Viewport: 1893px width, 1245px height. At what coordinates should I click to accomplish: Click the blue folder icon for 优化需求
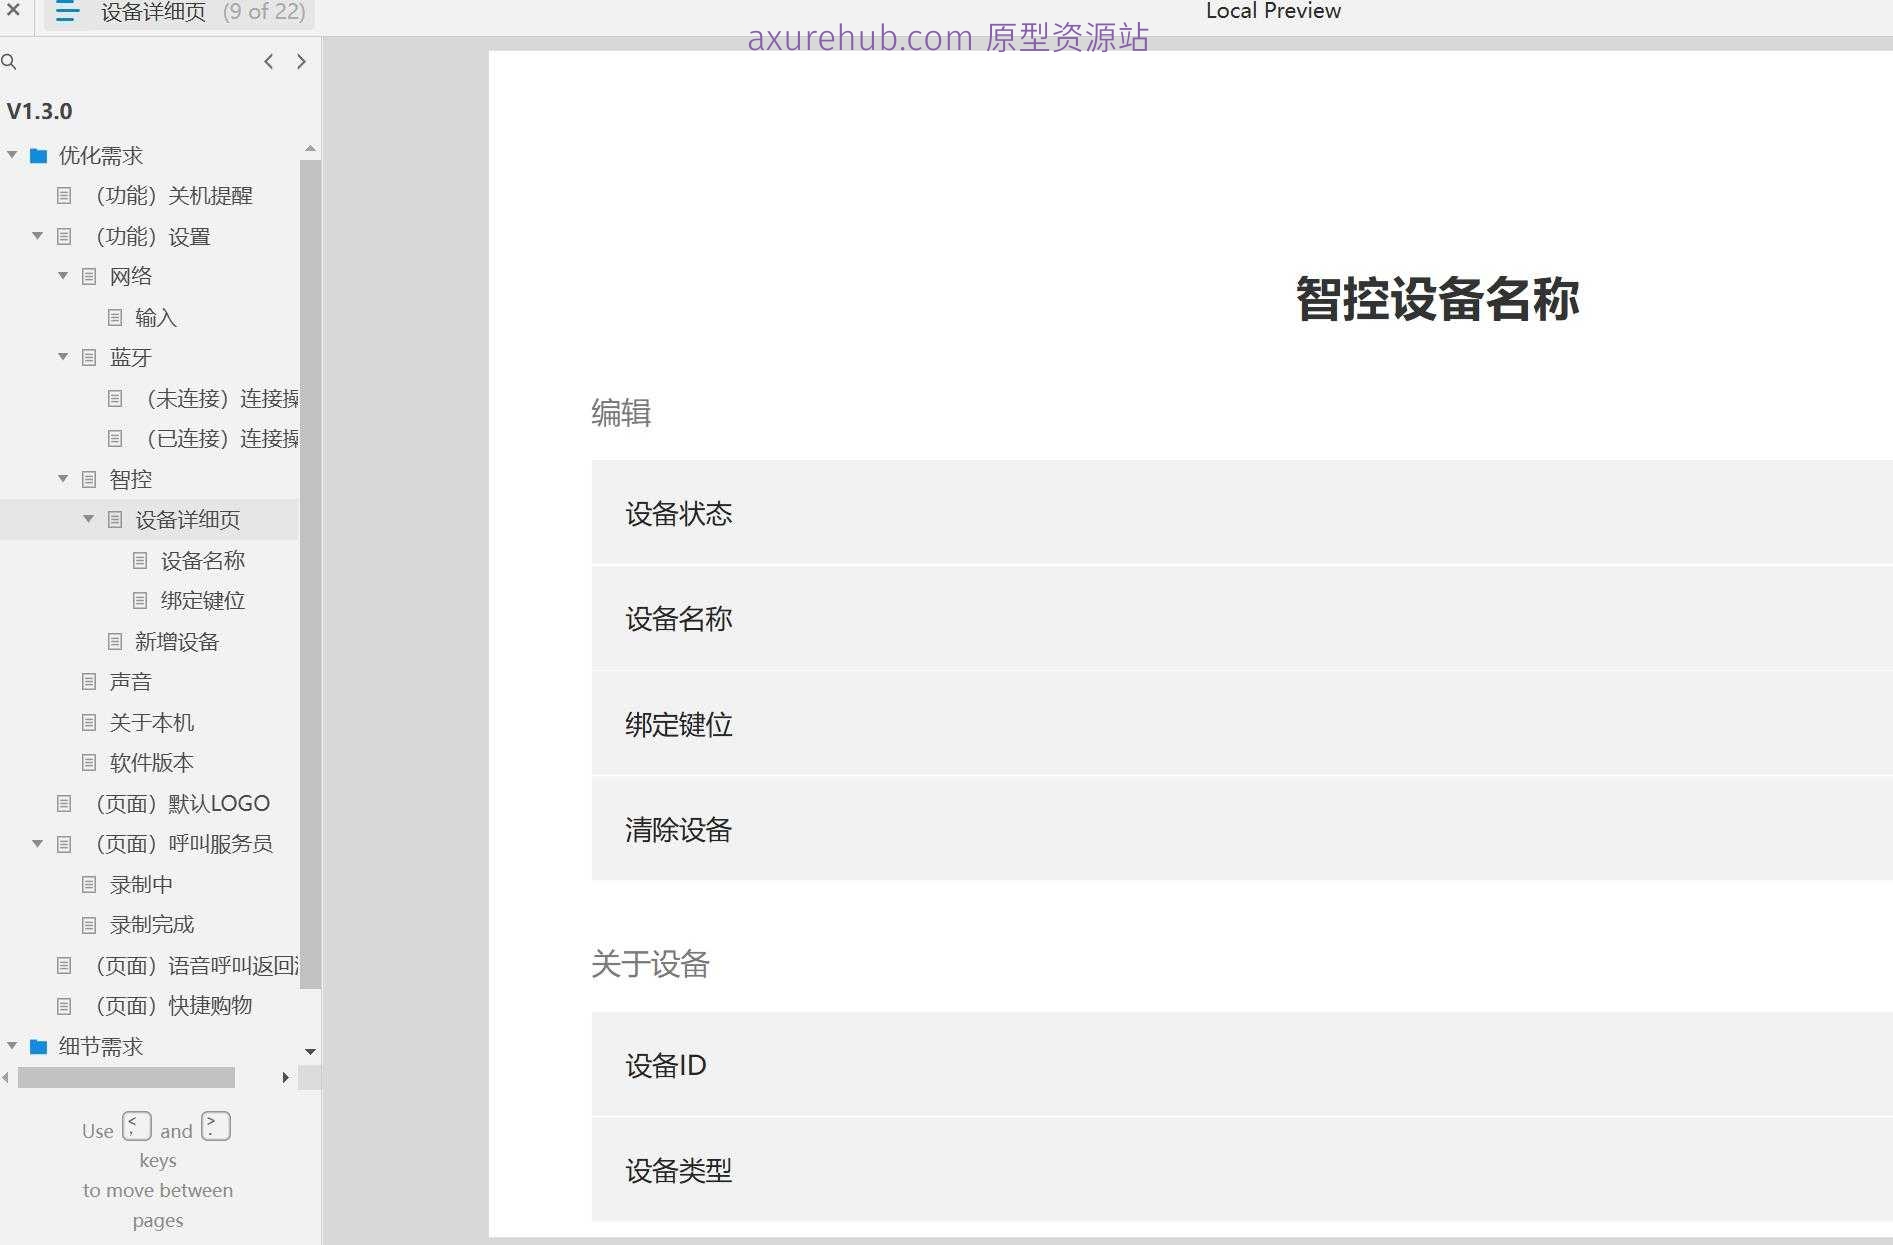(x=39, y=156)
